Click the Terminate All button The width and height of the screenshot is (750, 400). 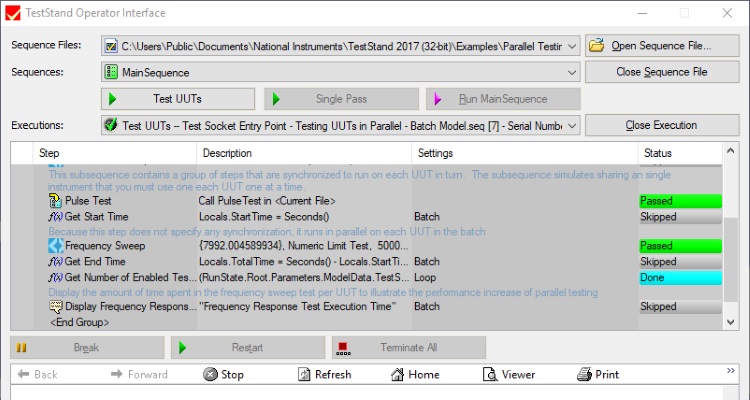(x=409, y=348)
